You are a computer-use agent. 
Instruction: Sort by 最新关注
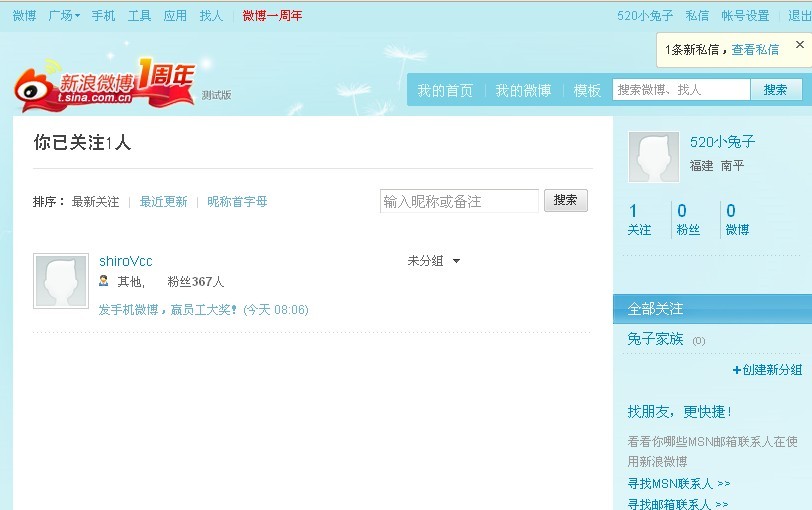[x=95, y=202]
